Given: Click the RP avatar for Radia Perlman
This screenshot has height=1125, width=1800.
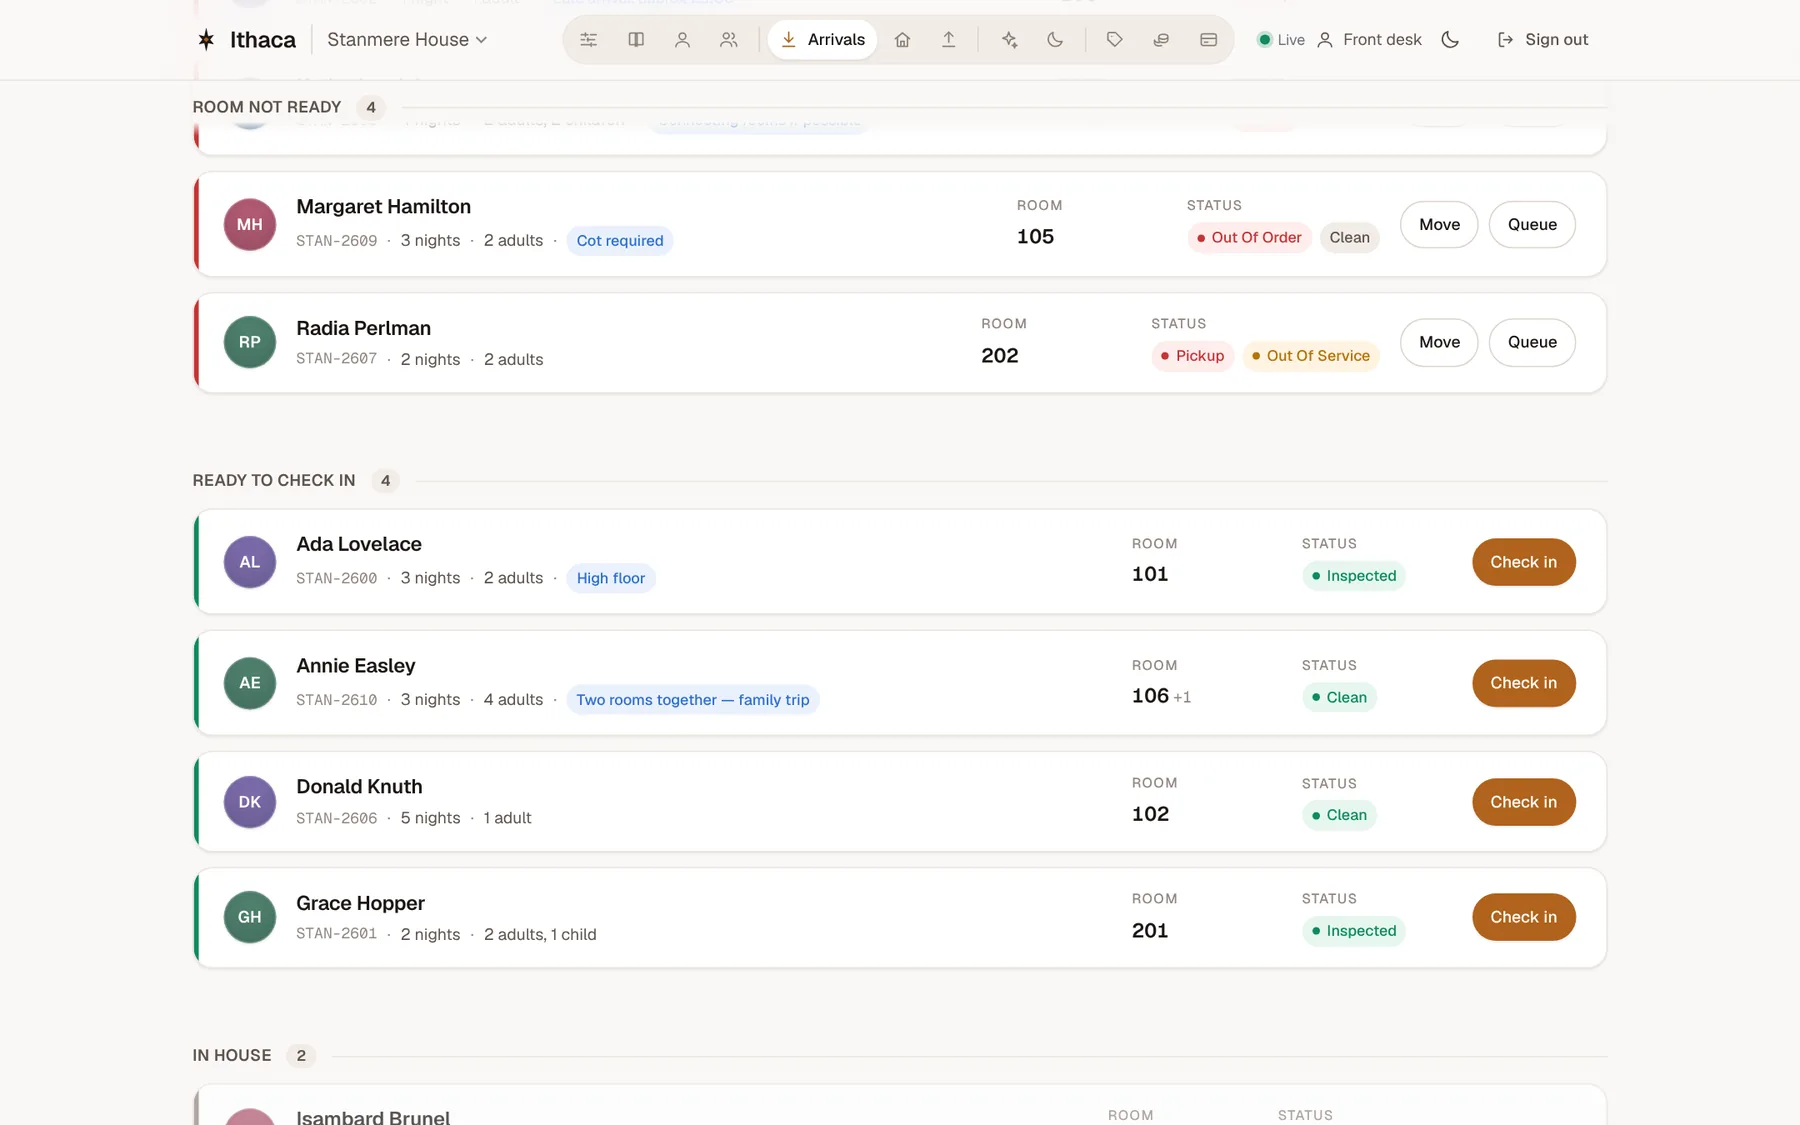Looking at the screenshot, I should click(250, 342).
